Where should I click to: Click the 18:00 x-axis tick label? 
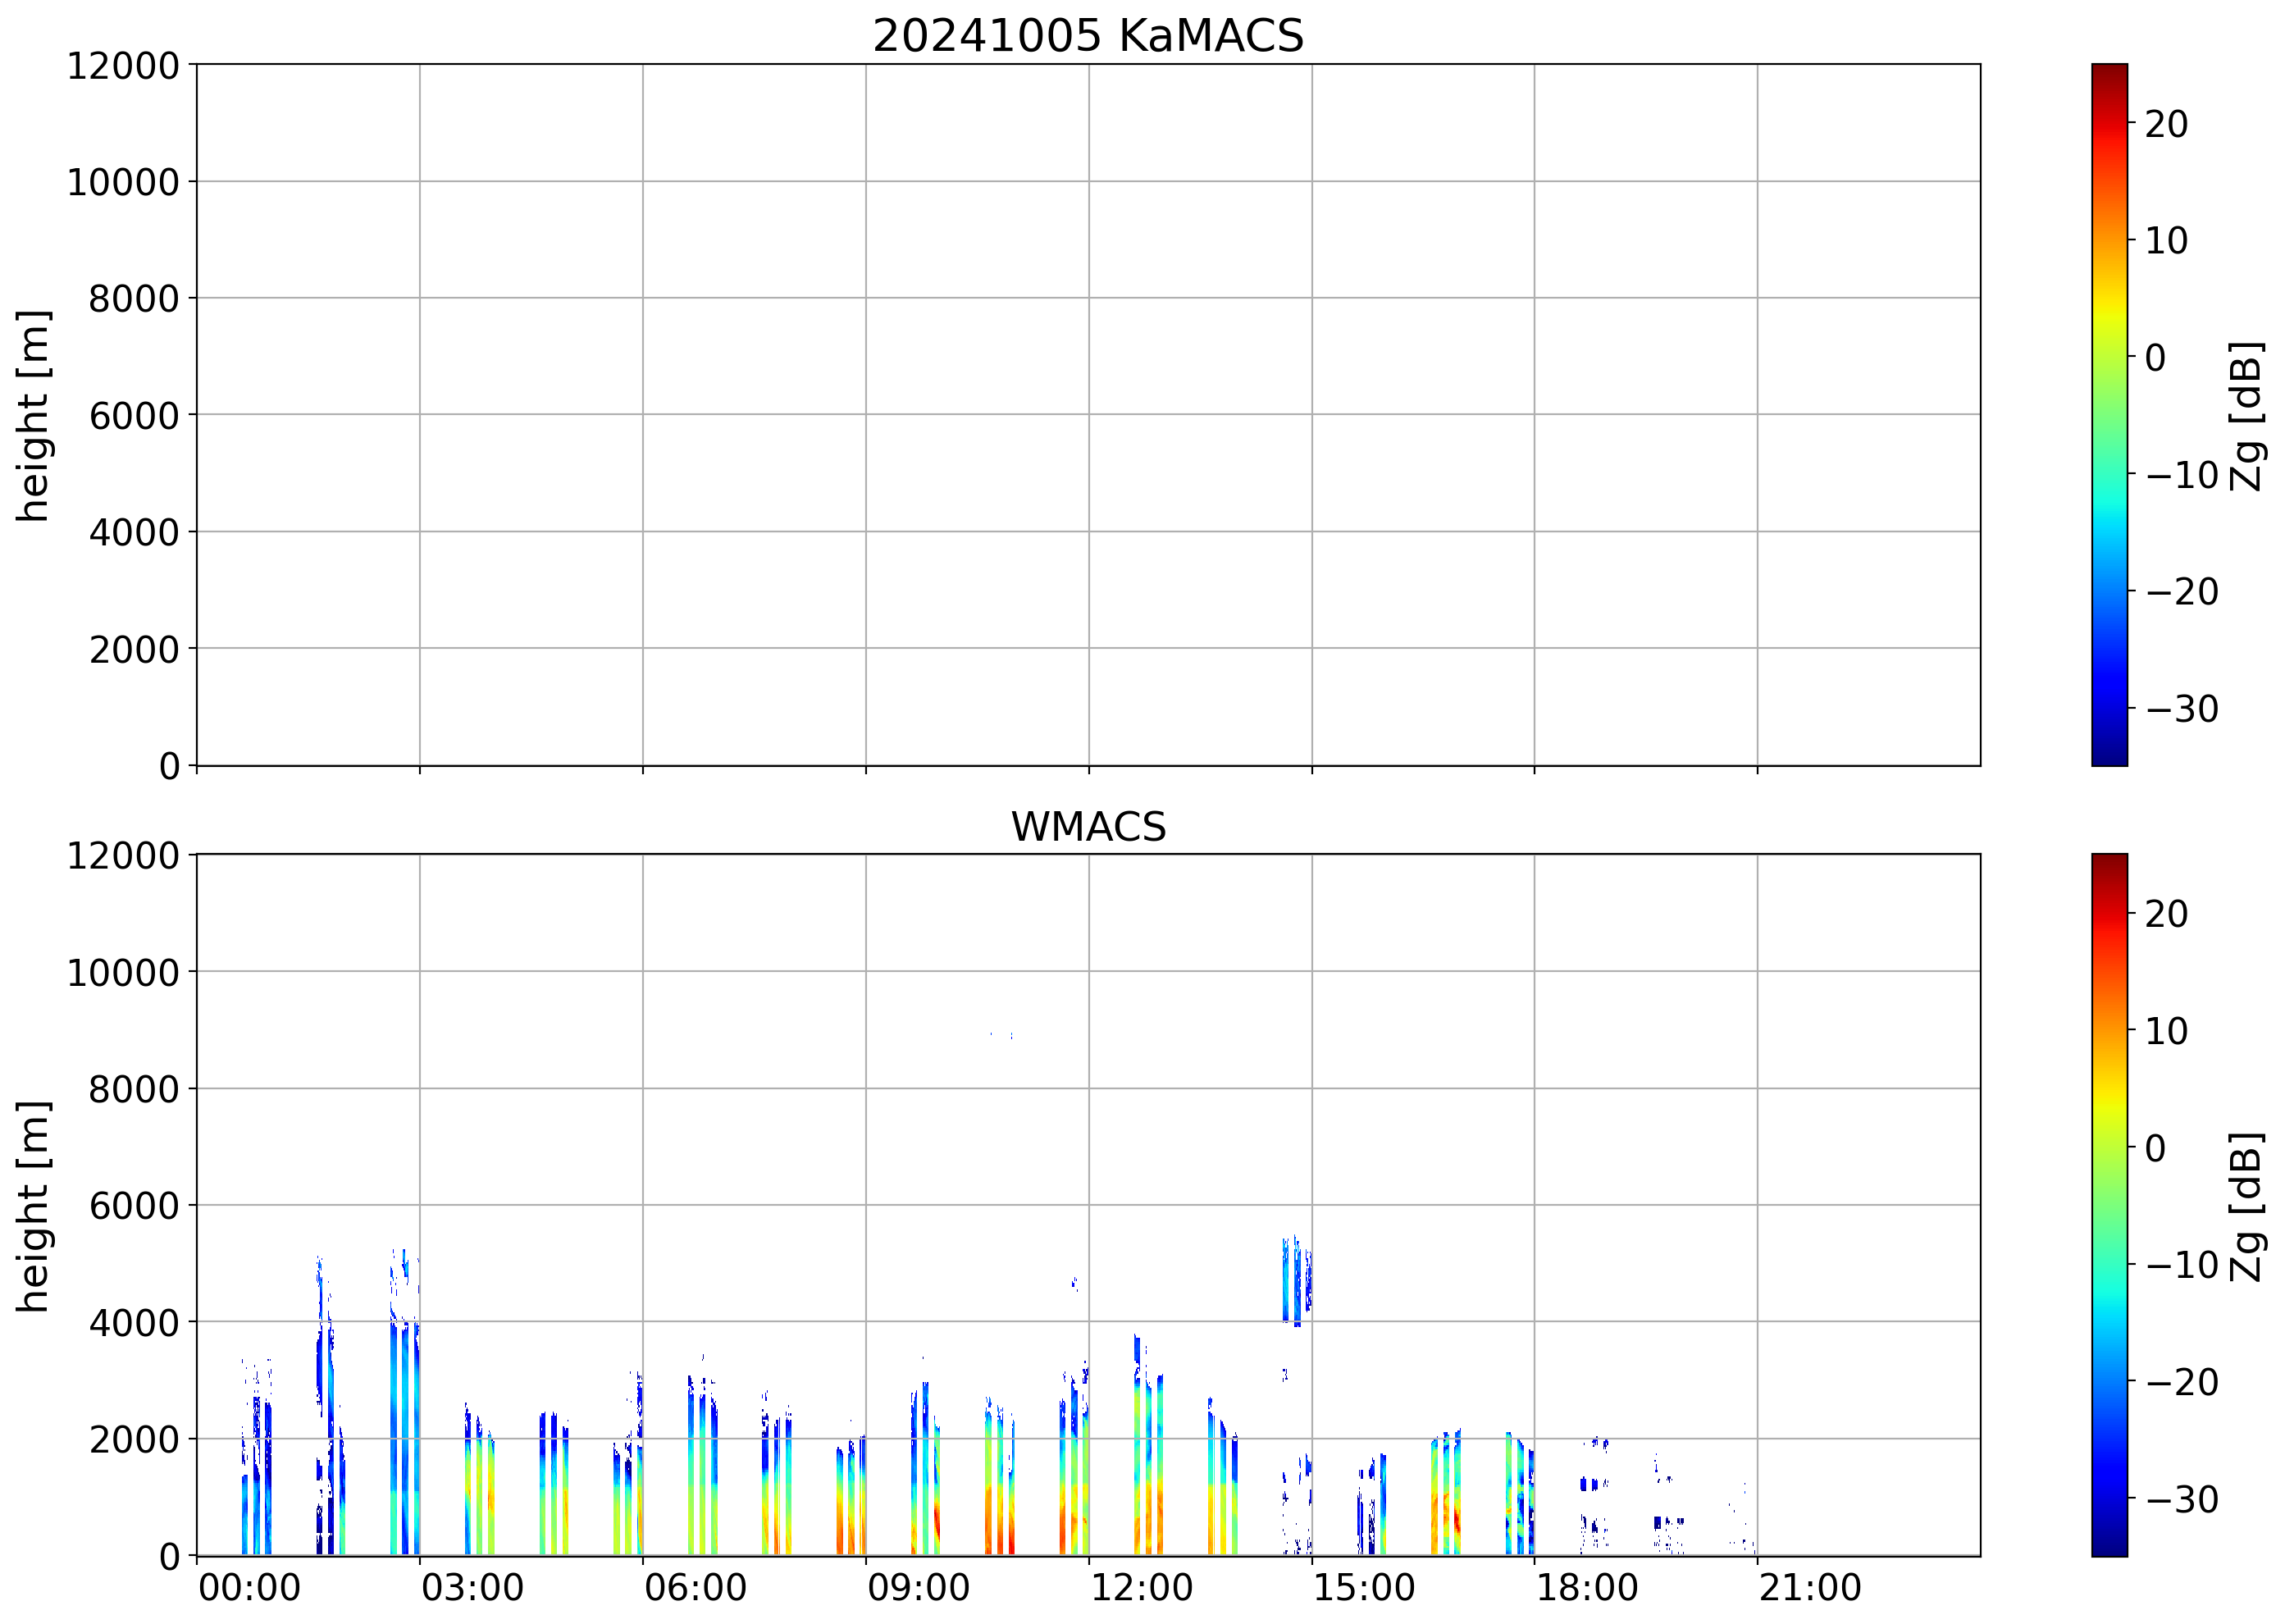[1587, 1588]
